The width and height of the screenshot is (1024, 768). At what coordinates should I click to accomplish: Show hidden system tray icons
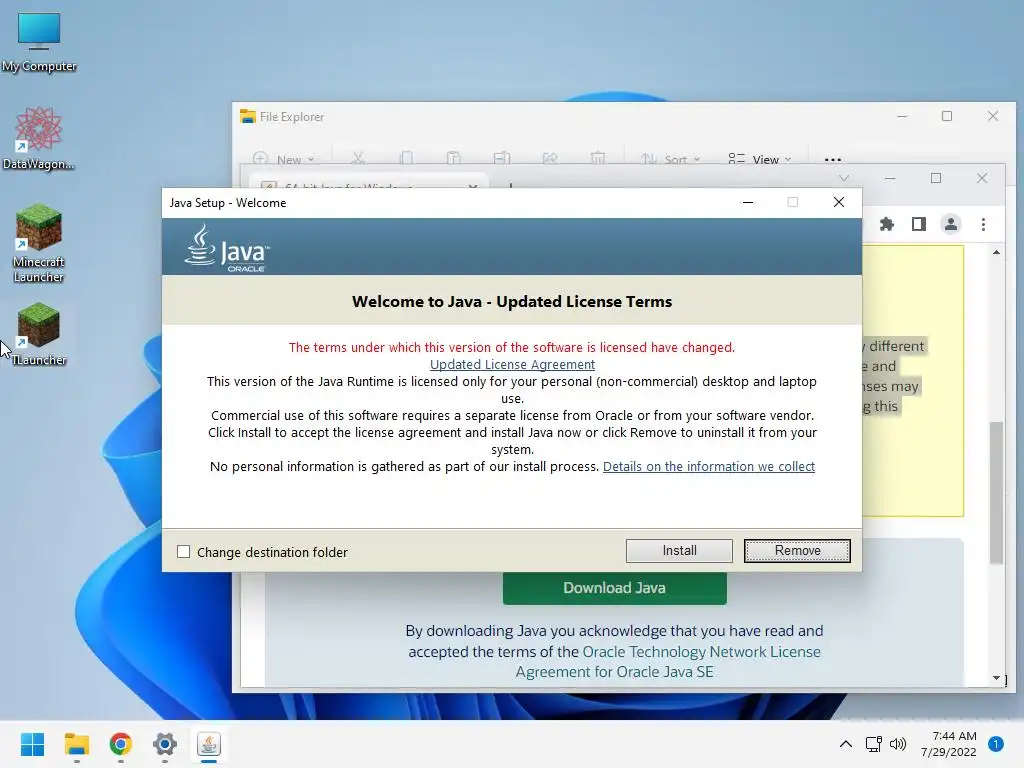point(846,744)
